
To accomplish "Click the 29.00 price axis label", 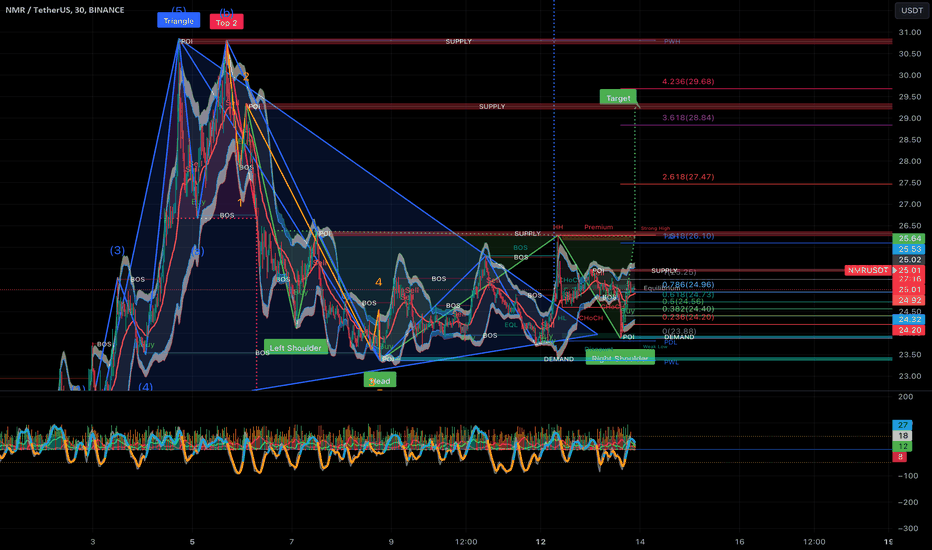I will coord(909,118).
